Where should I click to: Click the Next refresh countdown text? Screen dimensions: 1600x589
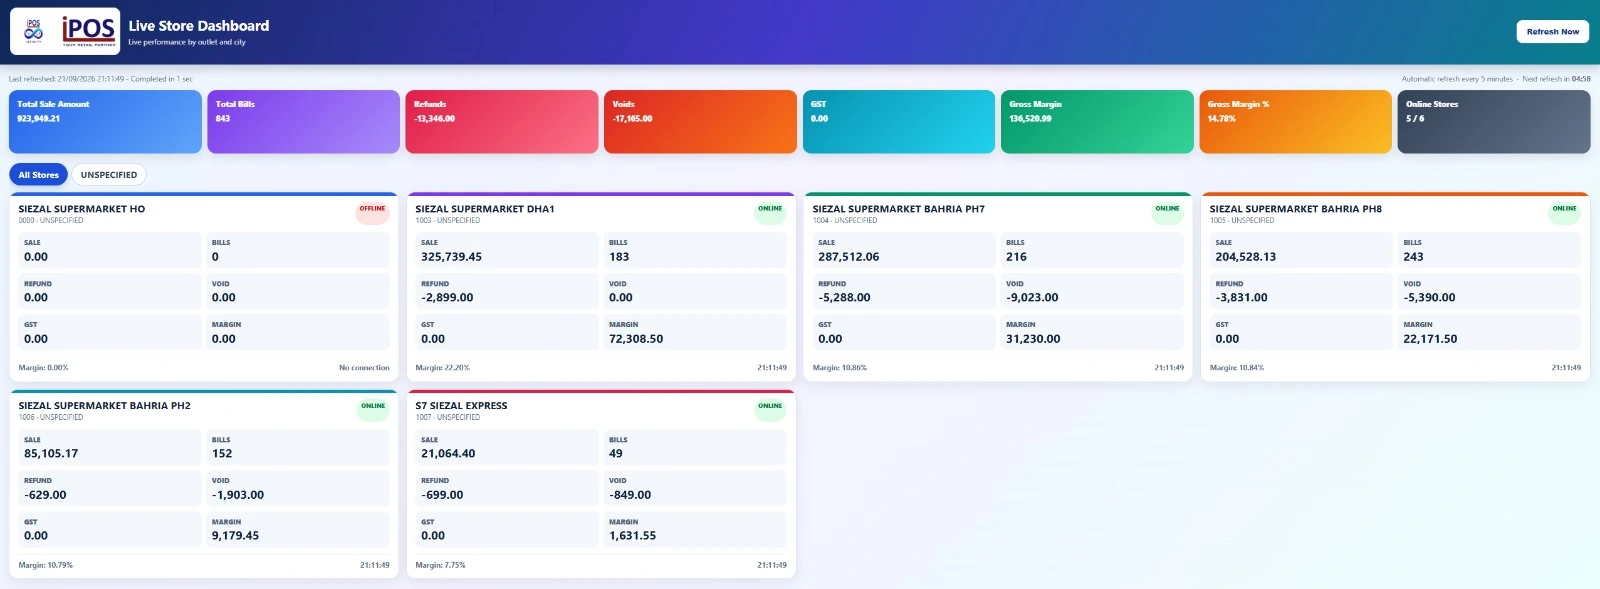pyautogui.click(x=1556, y=79)
